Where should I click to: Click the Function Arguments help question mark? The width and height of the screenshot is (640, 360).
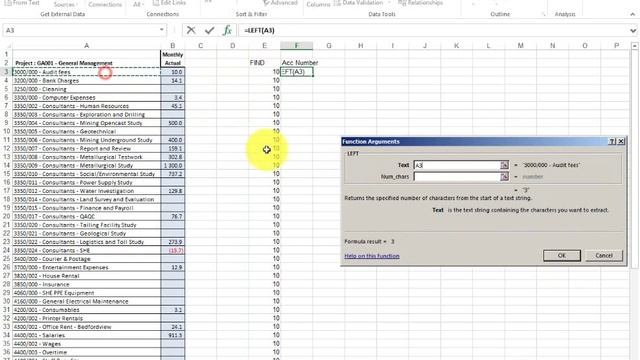pyautogui.click(x=612, y=141)
